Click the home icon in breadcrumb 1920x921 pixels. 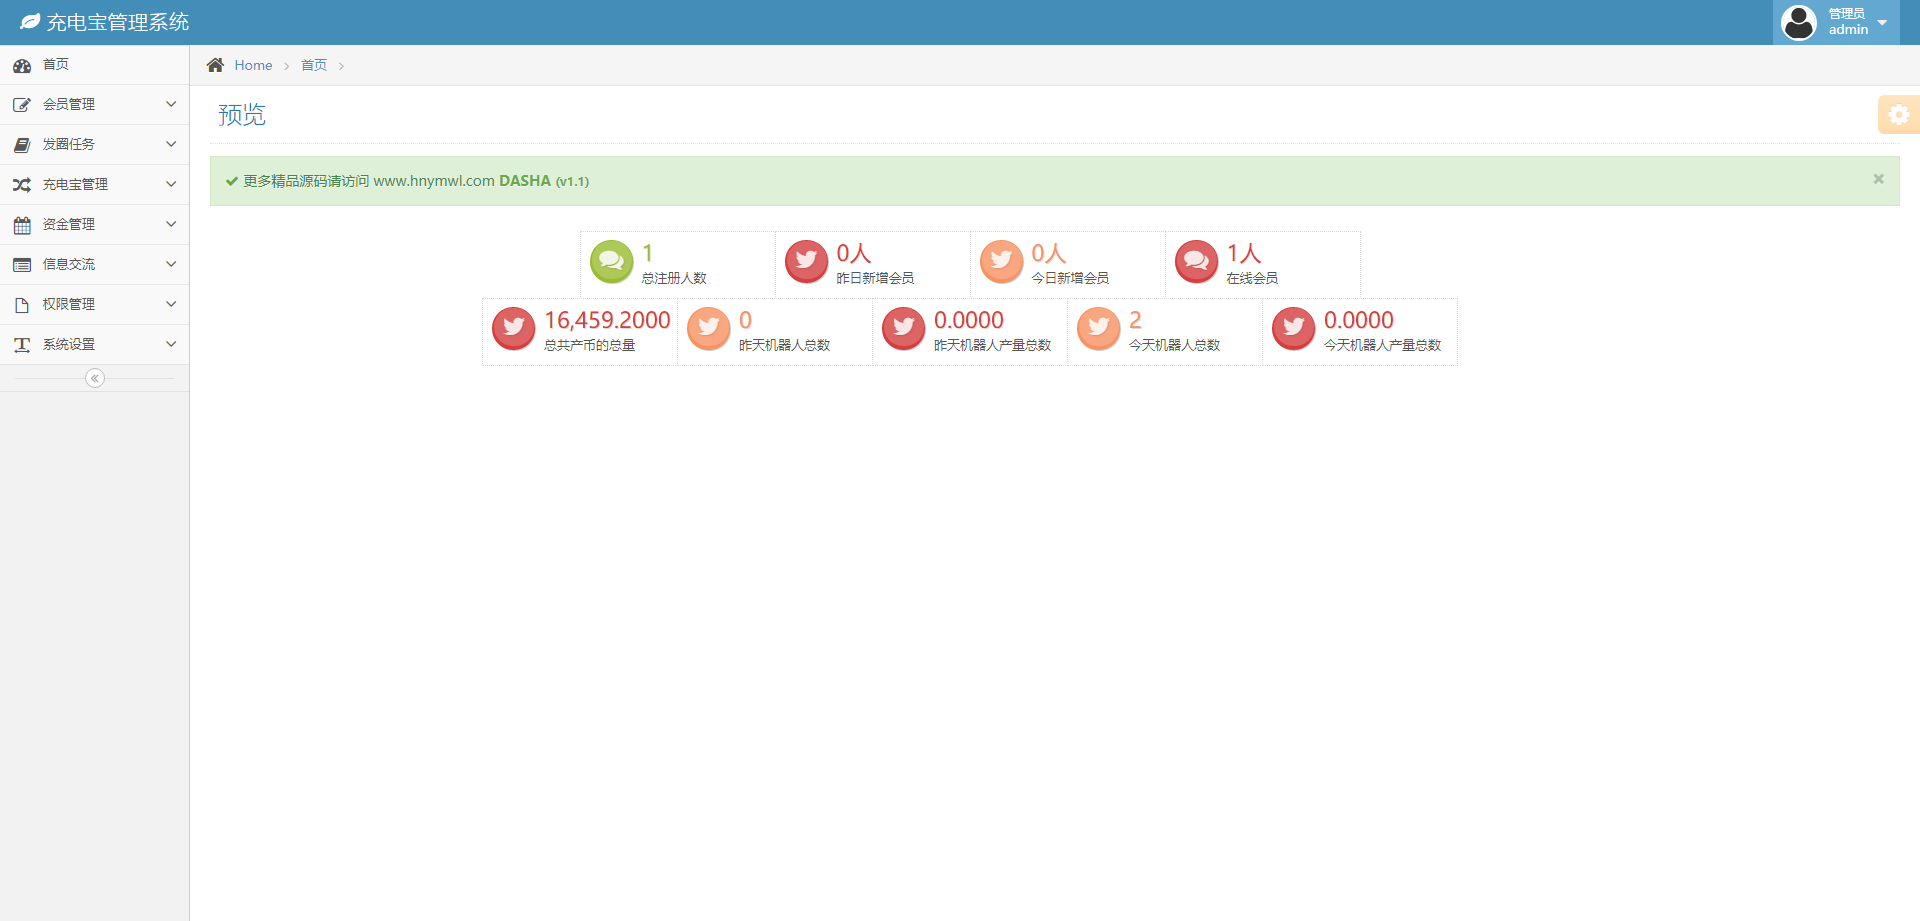click(x=215, y=65)
